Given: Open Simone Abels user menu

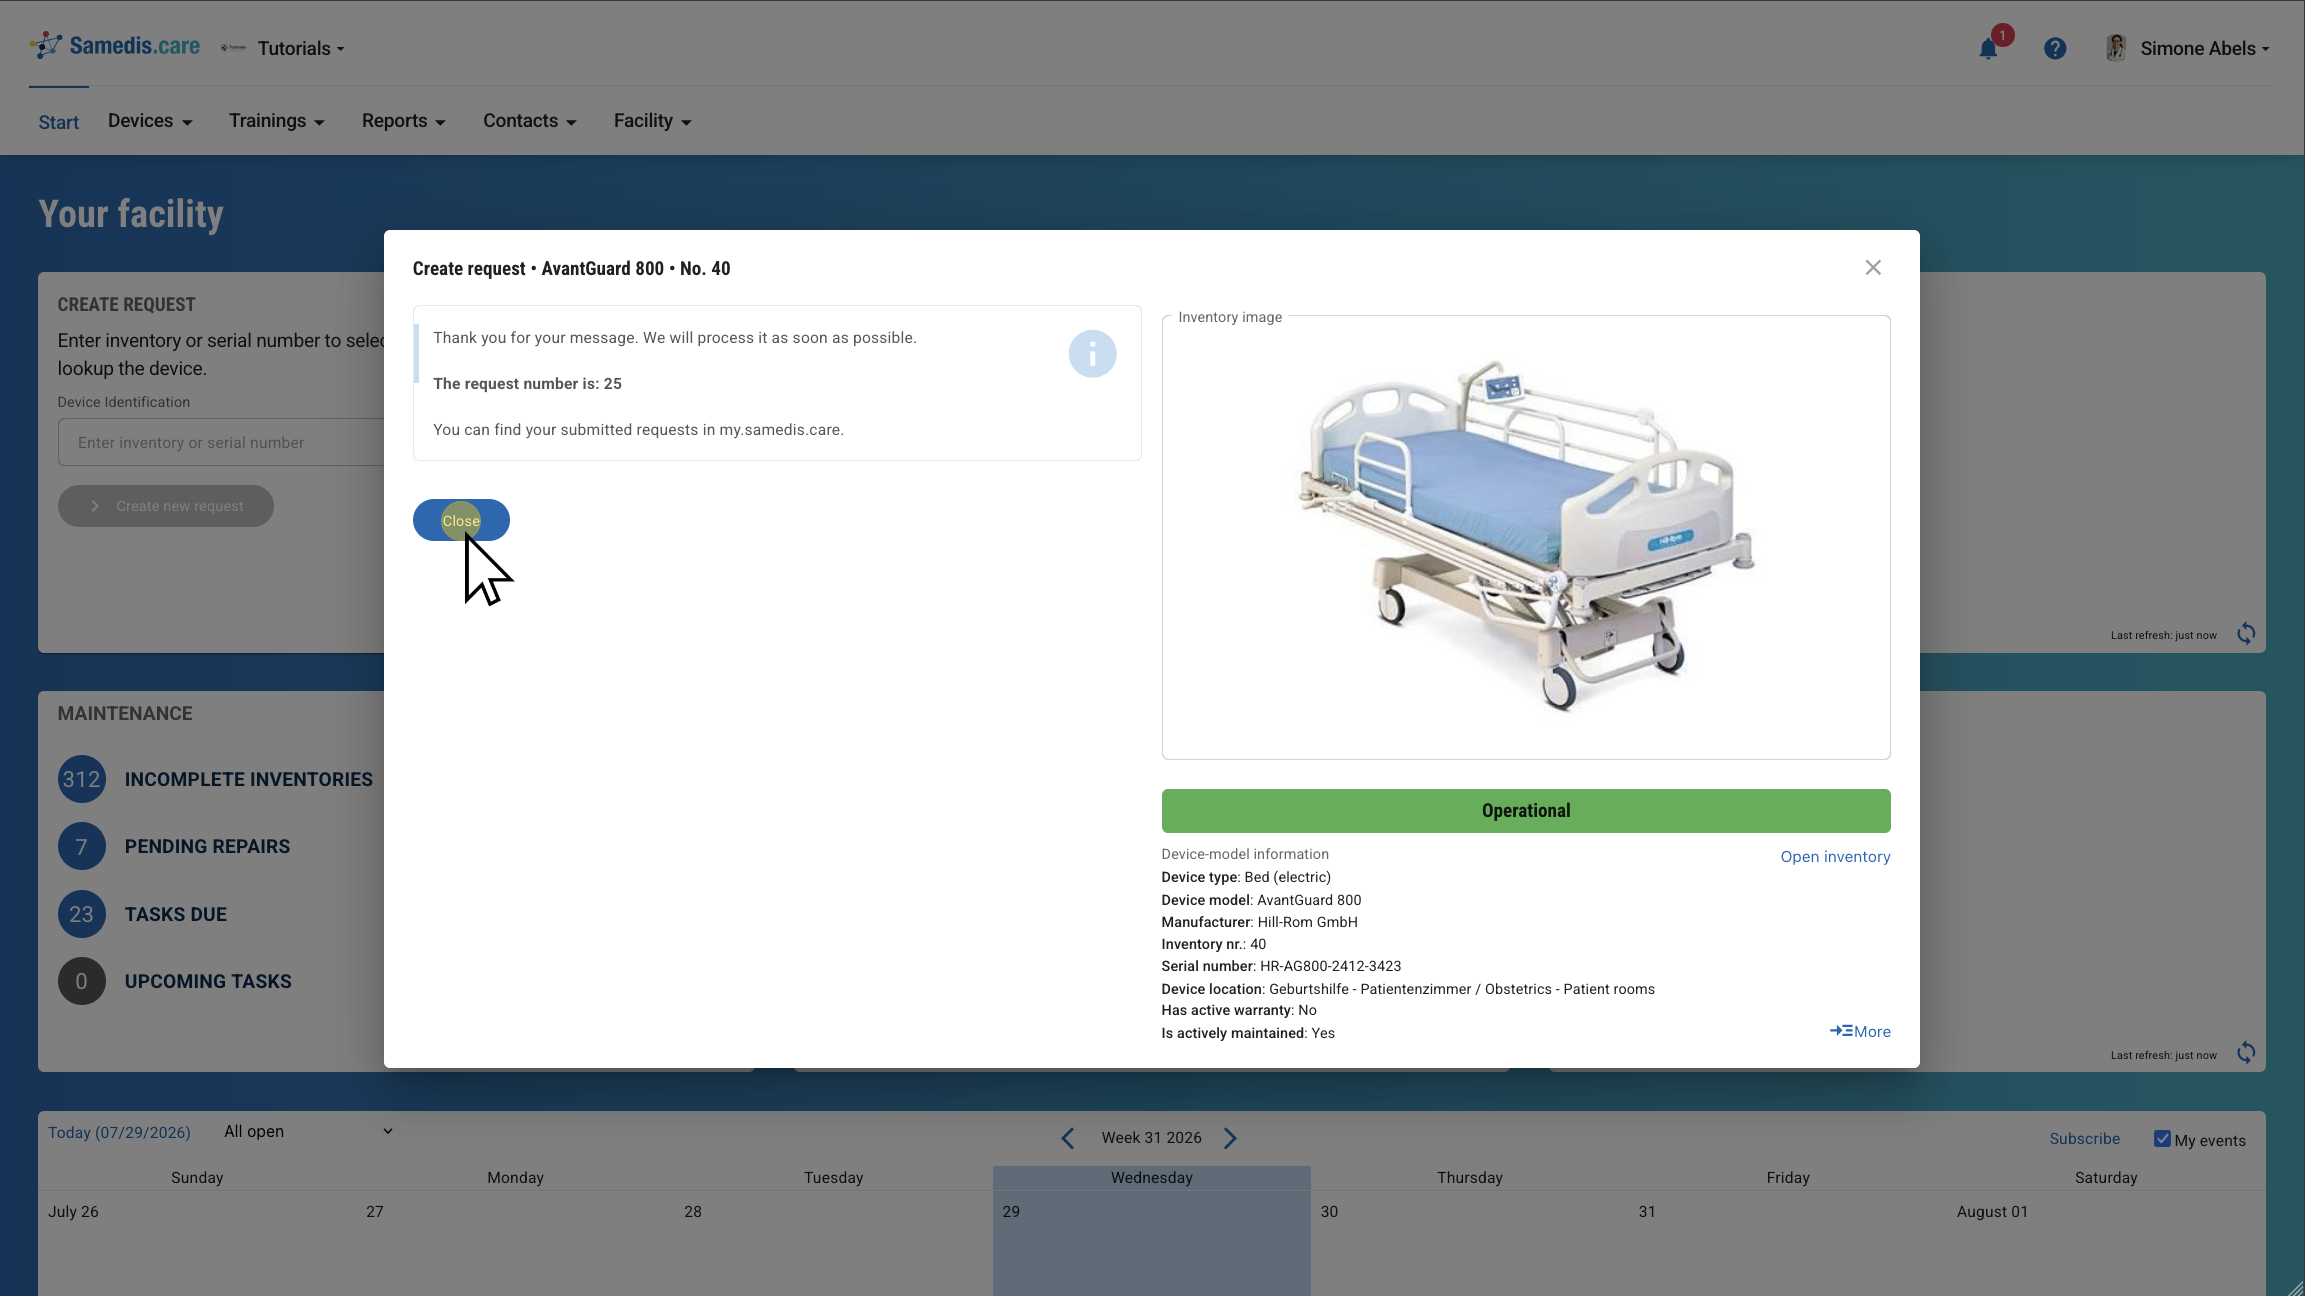Looking at the screenshot, I should click(2205, 48).
